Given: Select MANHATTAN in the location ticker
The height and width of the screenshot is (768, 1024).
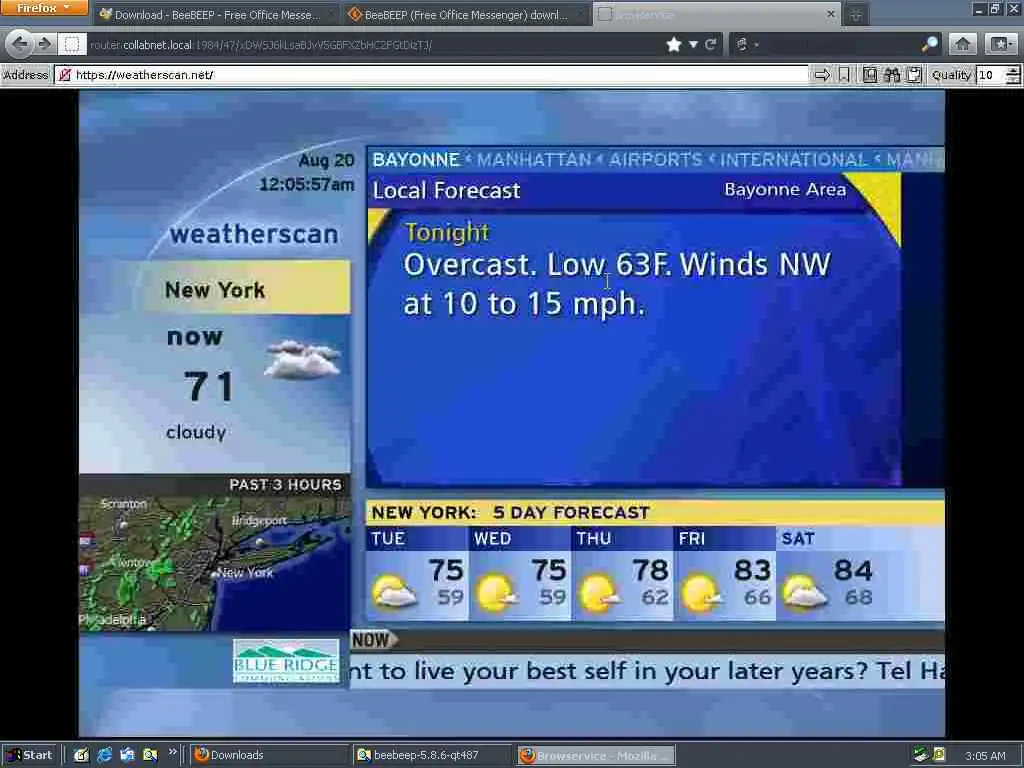Looking at the screenshot, I should pyautogui.click(x=534, y=160).
